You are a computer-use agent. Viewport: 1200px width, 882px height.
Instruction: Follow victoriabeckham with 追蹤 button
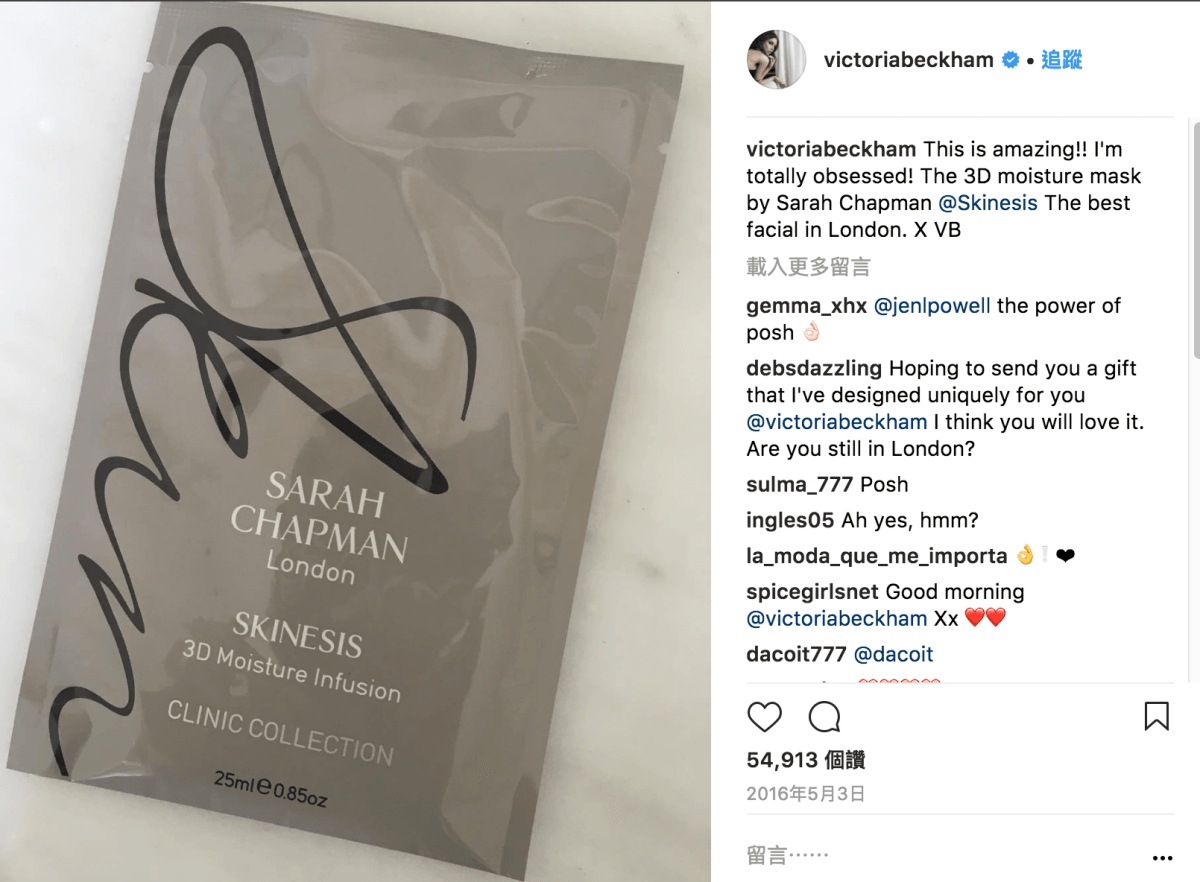coord(1062,60)
